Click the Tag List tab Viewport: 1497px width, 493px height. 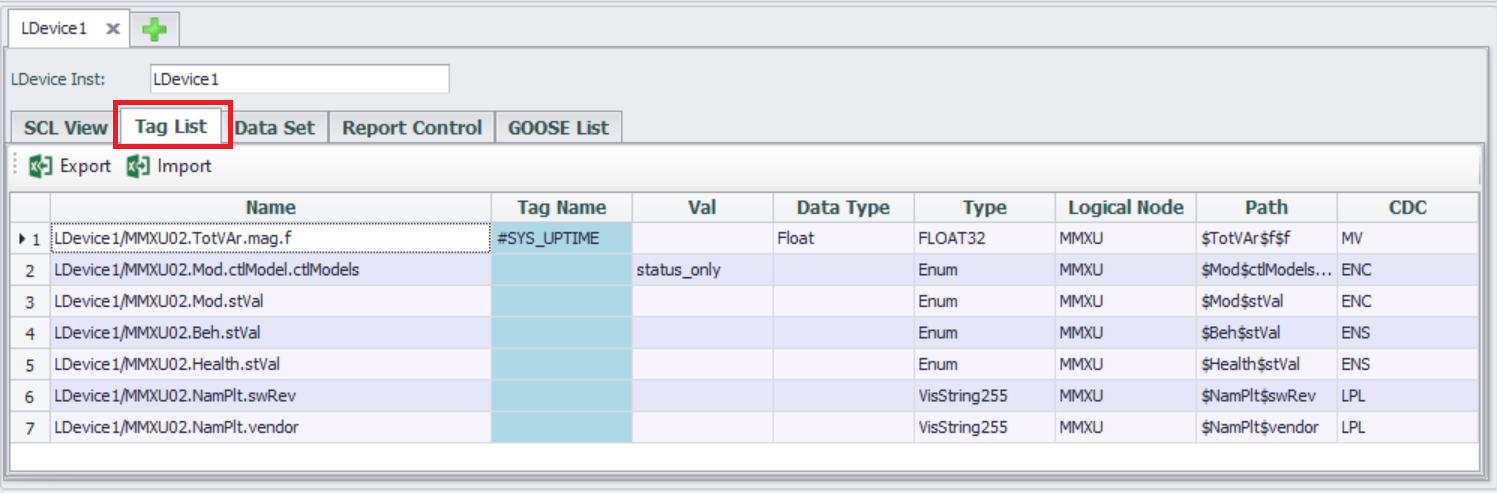171,126
